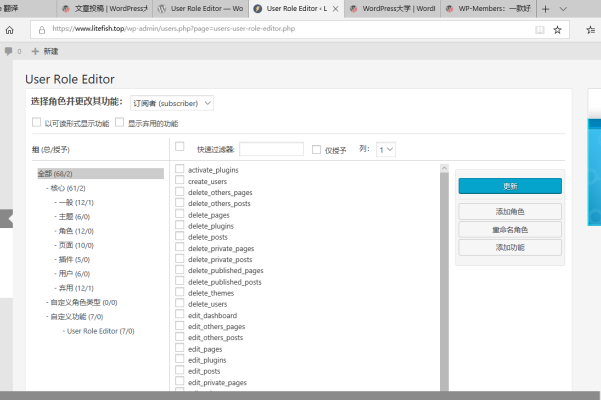Toggle 仅授予 checkbox
The image size is (601, 400).
316,149
